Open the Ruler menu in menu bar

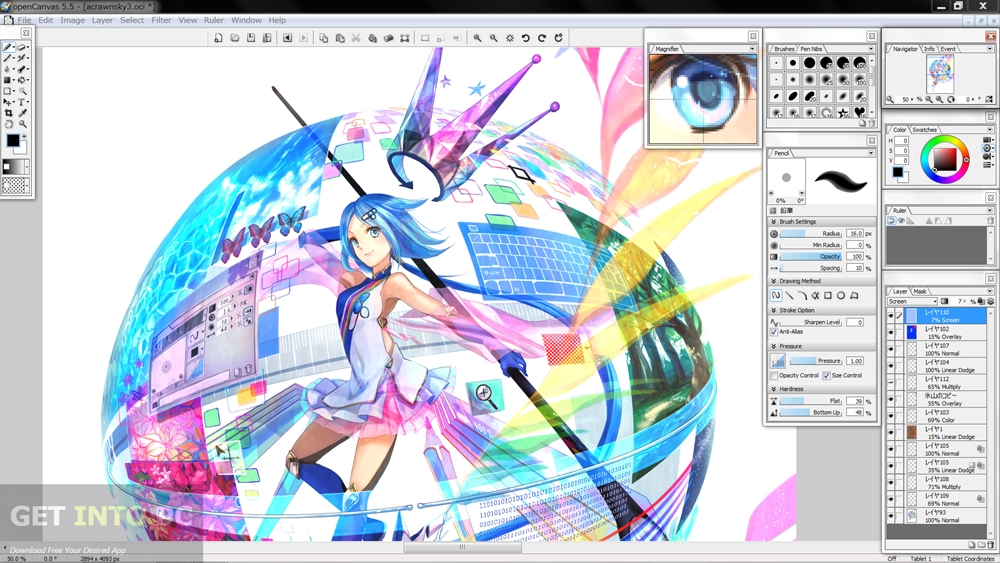(214, 20)
